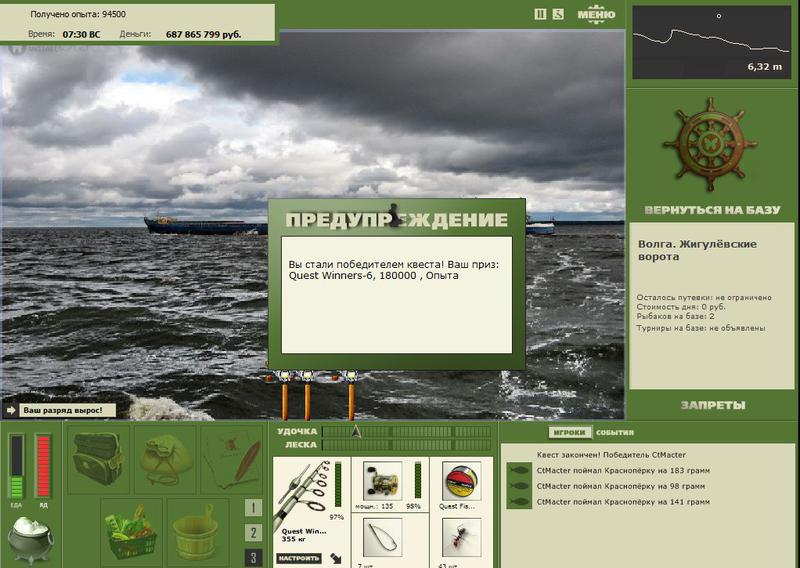Click the time value 07:30 ВС
Viewport: 800px width, 568px height.
[82, 35]
